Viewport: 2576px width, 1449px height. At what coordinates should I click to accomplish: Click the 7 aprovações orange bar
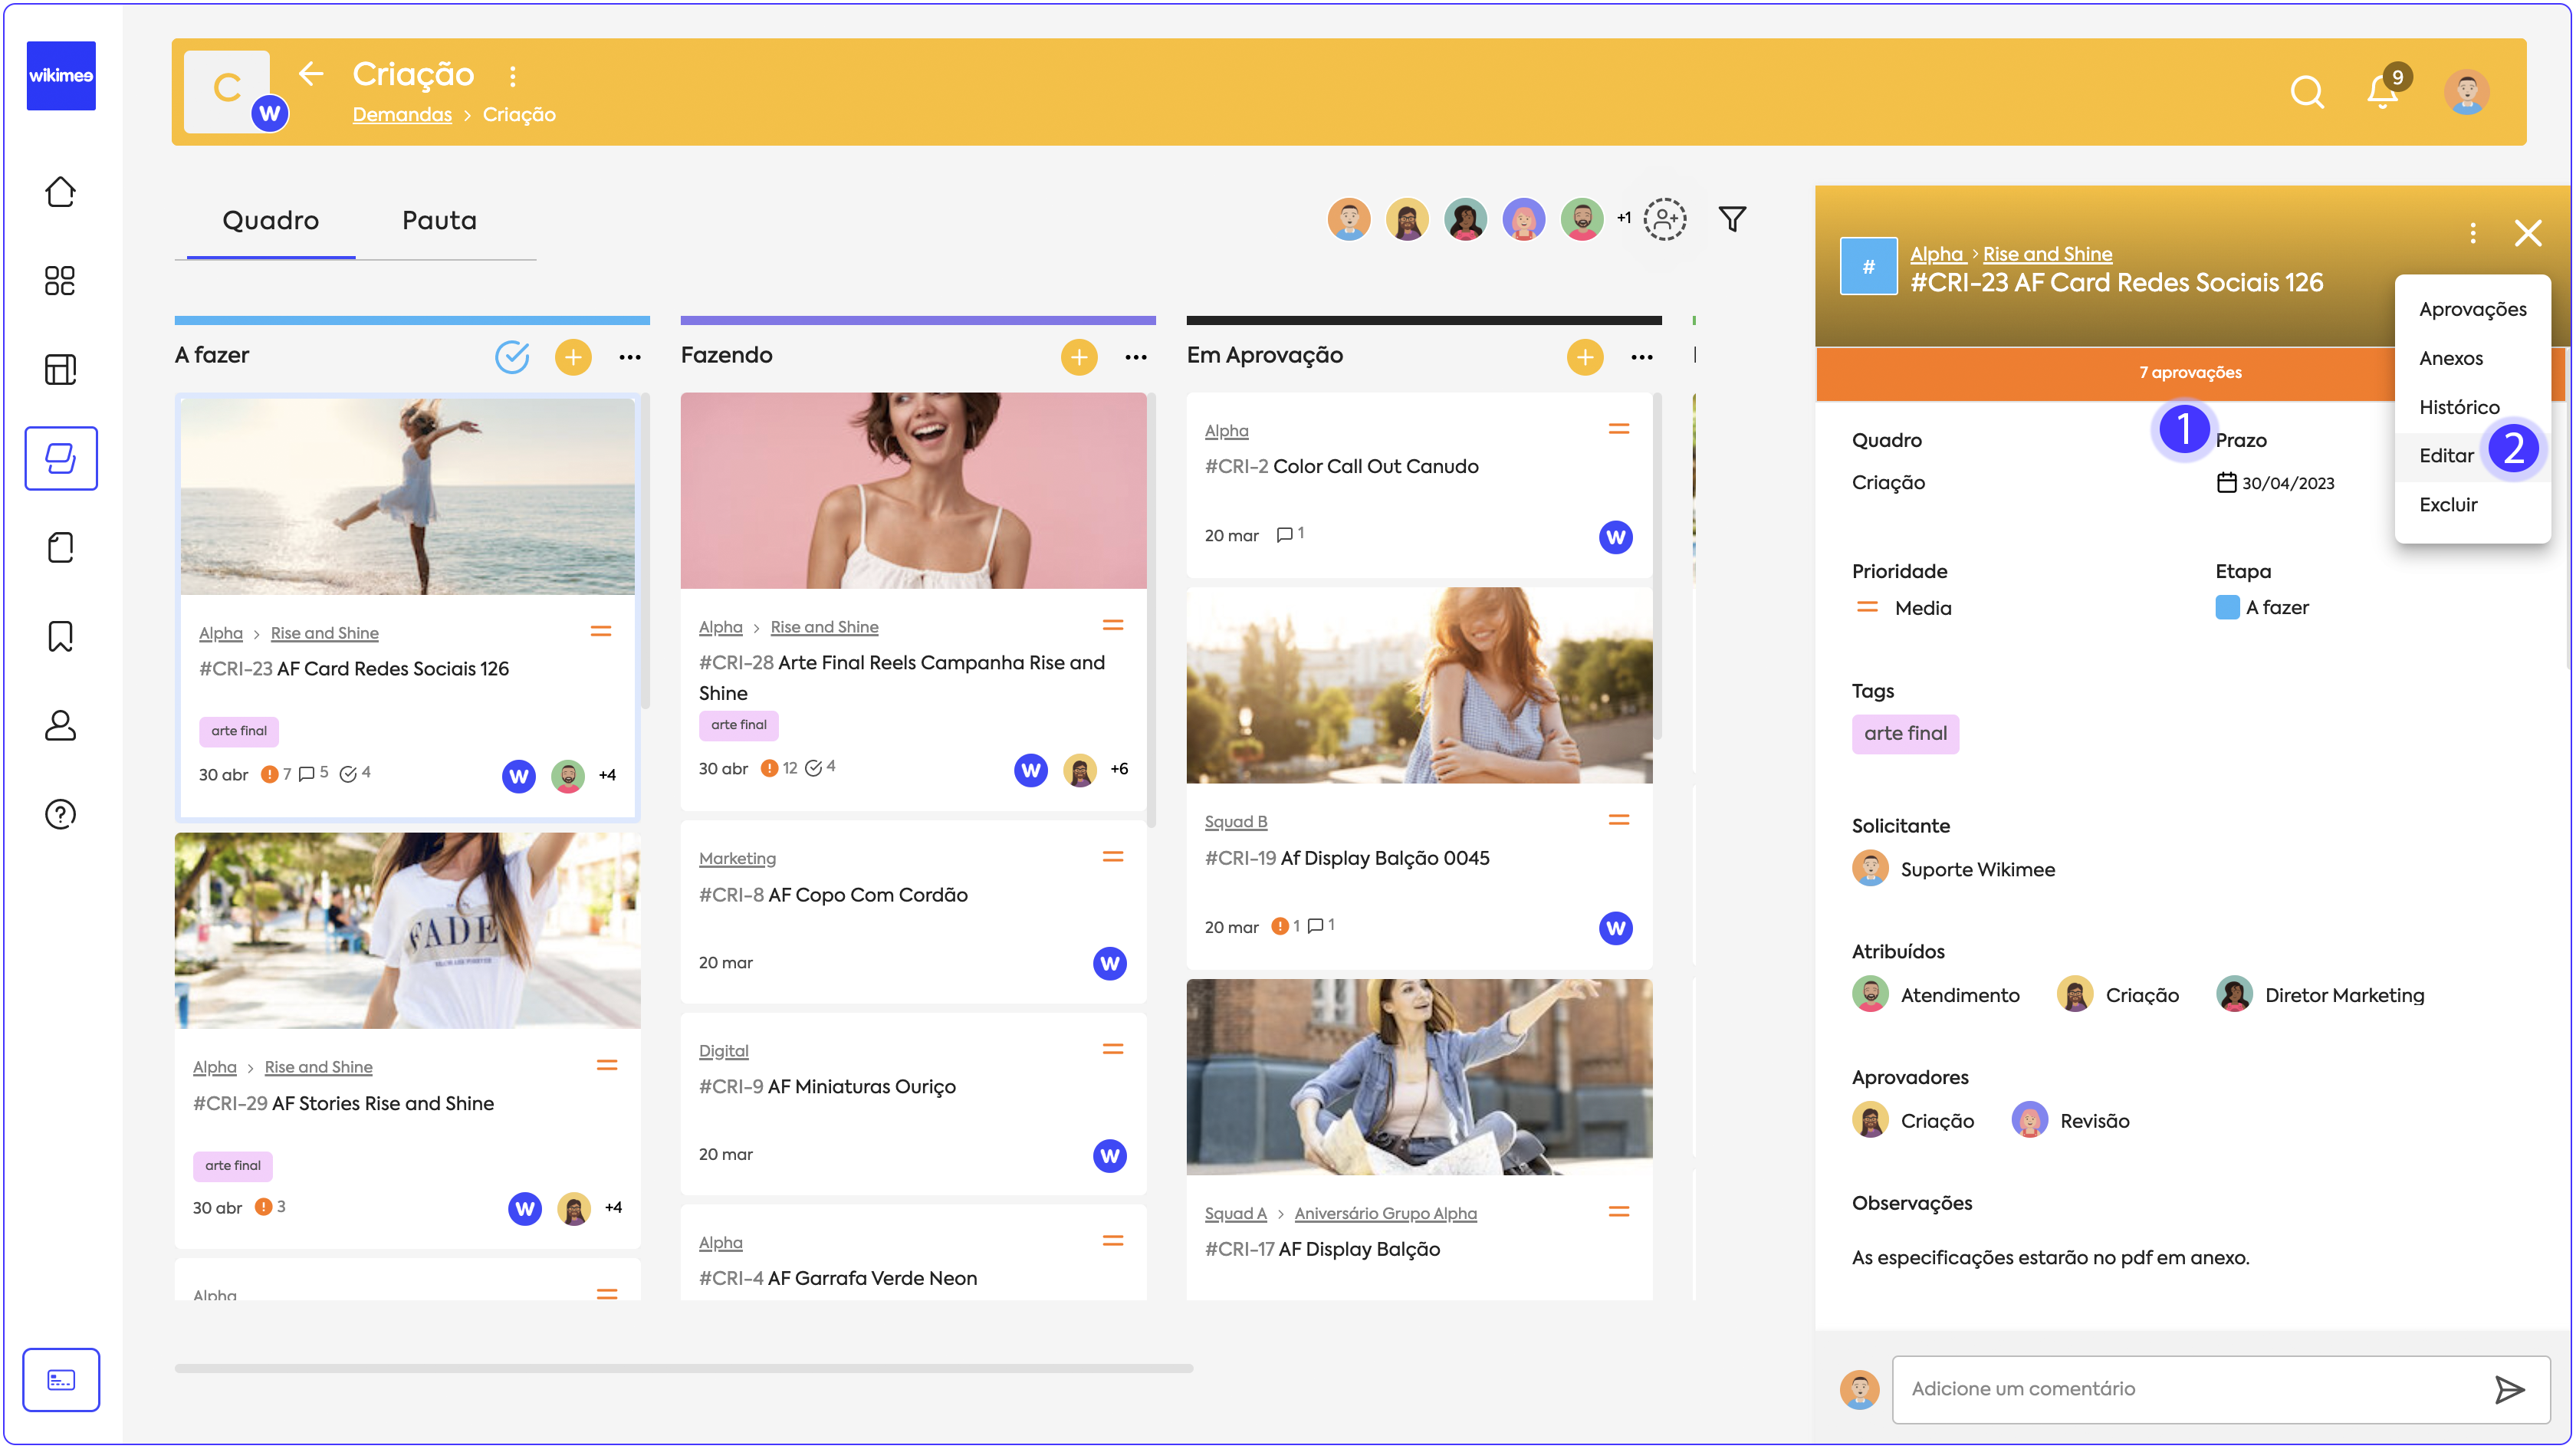[2190, 373]
